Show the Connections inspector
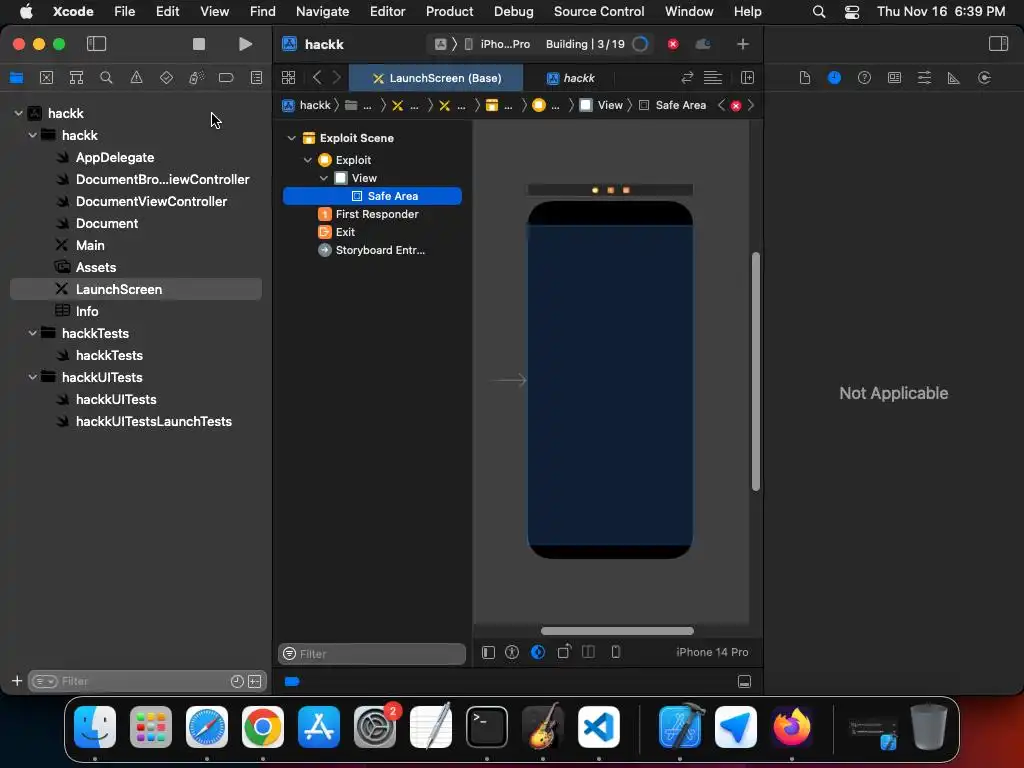This screenshot has width=1024, height=768. 985,78
